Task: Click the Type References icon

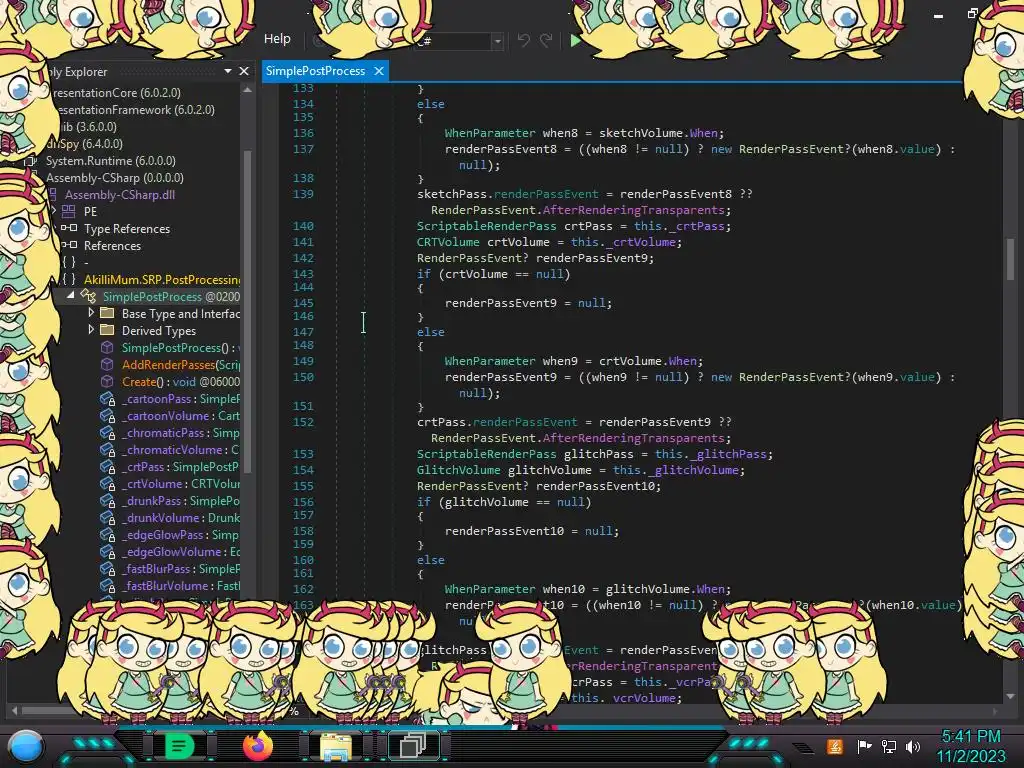Action: tap(69, 228)
